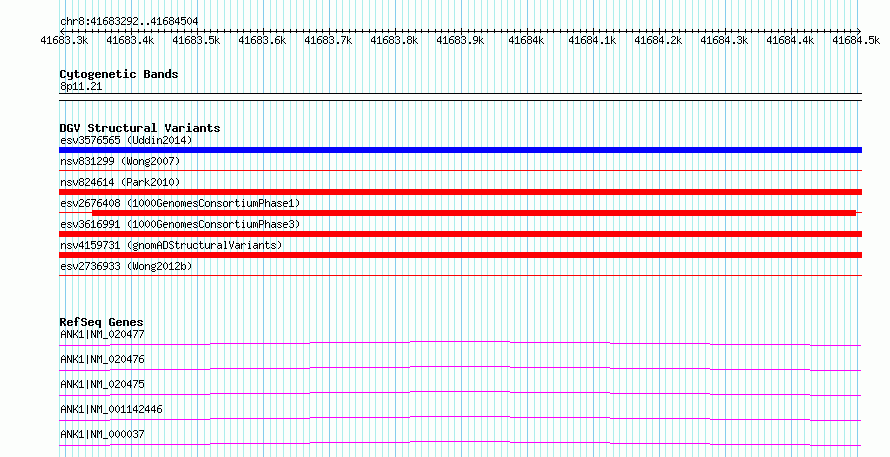Click the blue esv3576565 variant bar
Image resolution: width=890 pixels, height=457 pixels.
(x=460, y=150)
